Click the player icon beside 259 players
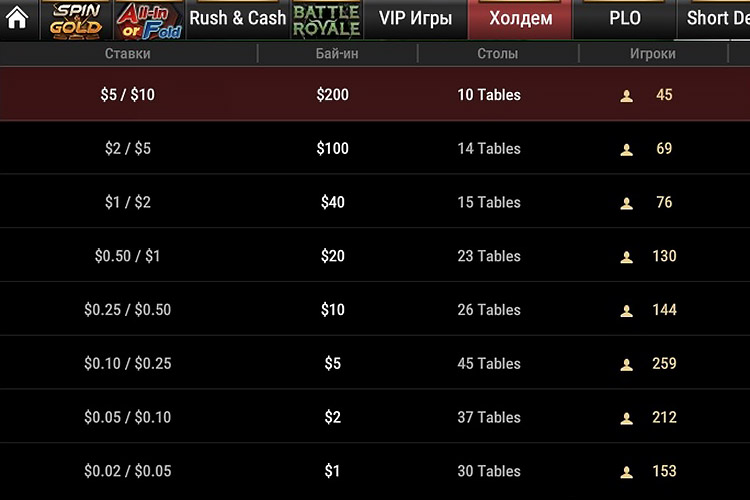This screenshot has height=500, width=750. 627,365
